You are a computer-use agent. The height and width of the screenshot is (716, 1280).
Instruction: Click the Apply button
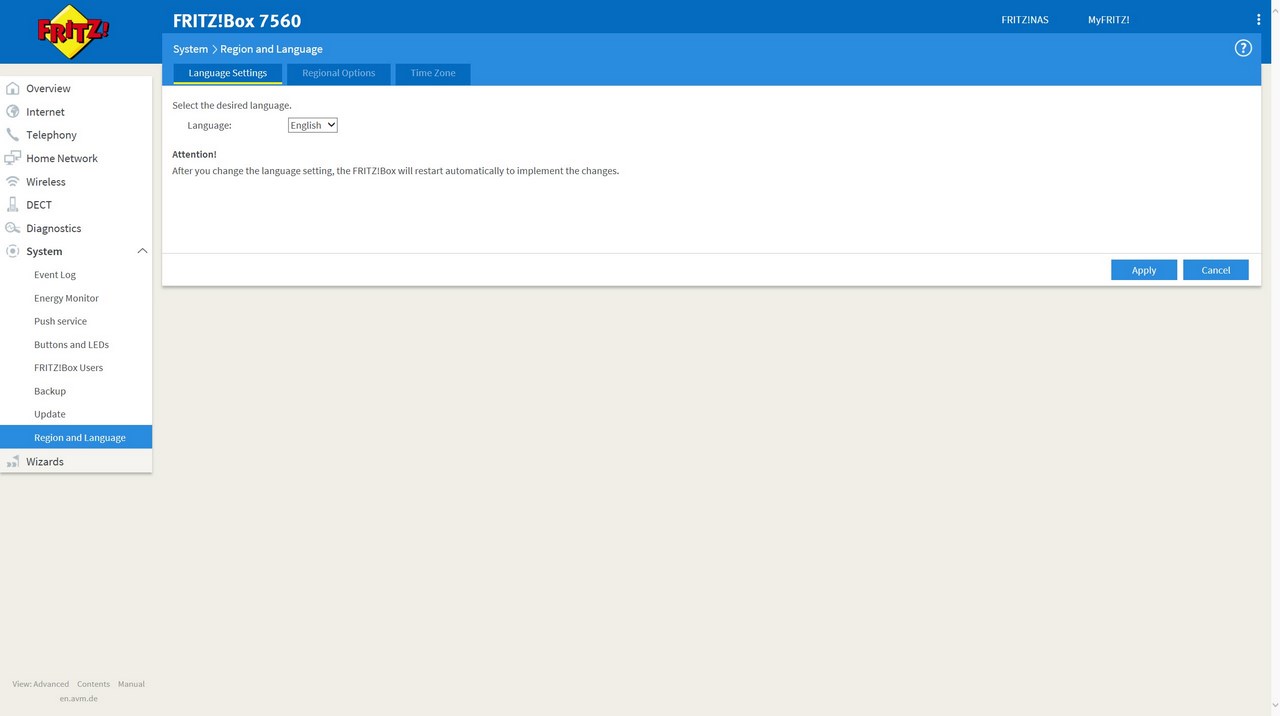1144,270
